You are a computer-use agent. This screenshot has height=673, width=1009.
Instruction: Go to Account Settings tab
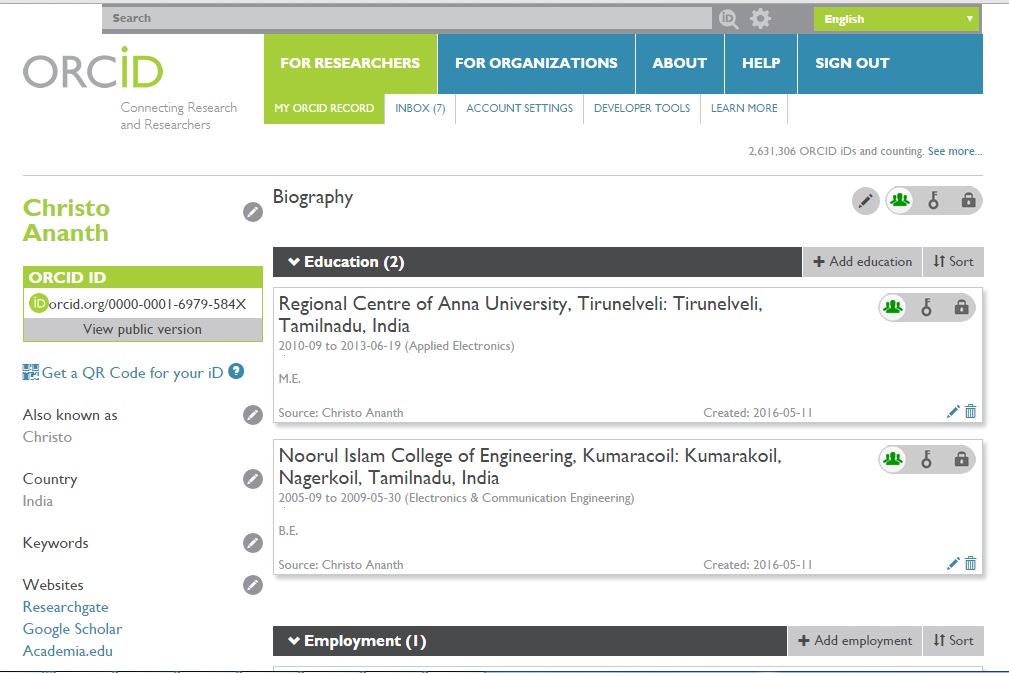coord(519,108)
